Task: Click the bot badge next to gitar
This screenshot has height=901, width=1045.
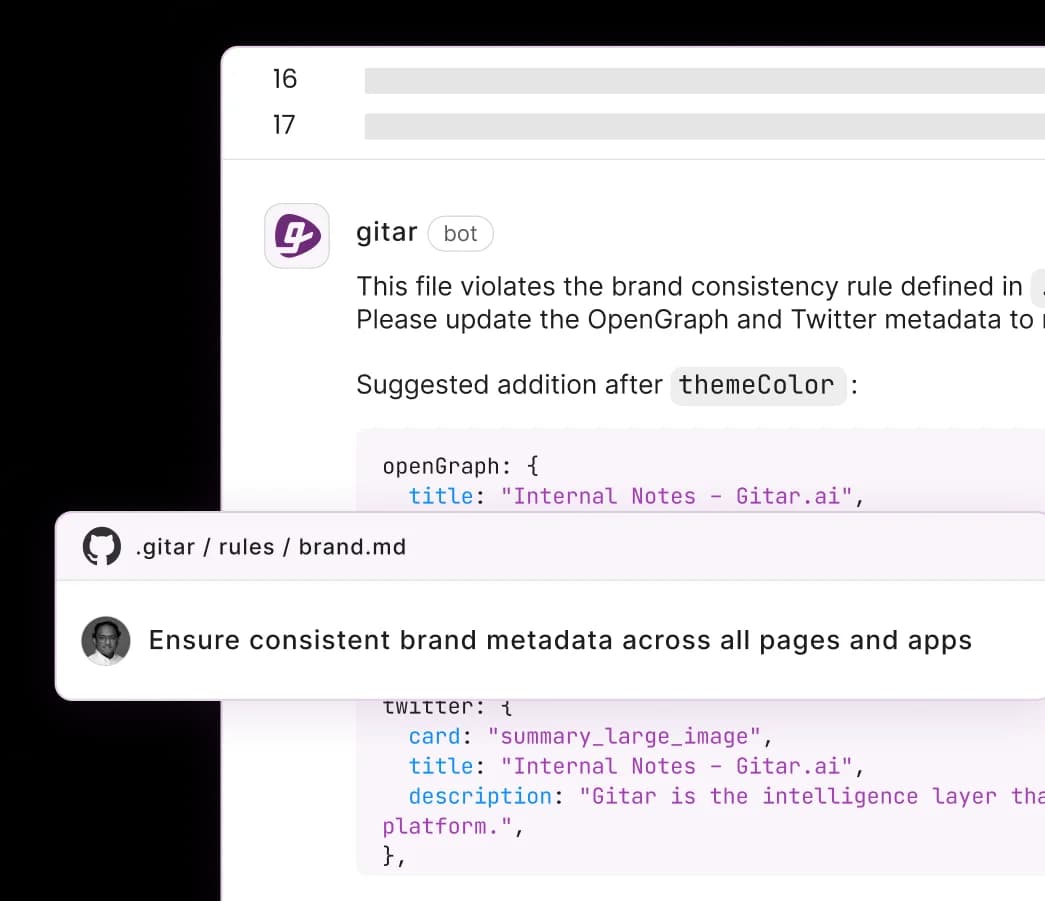Action: (460, 233)
